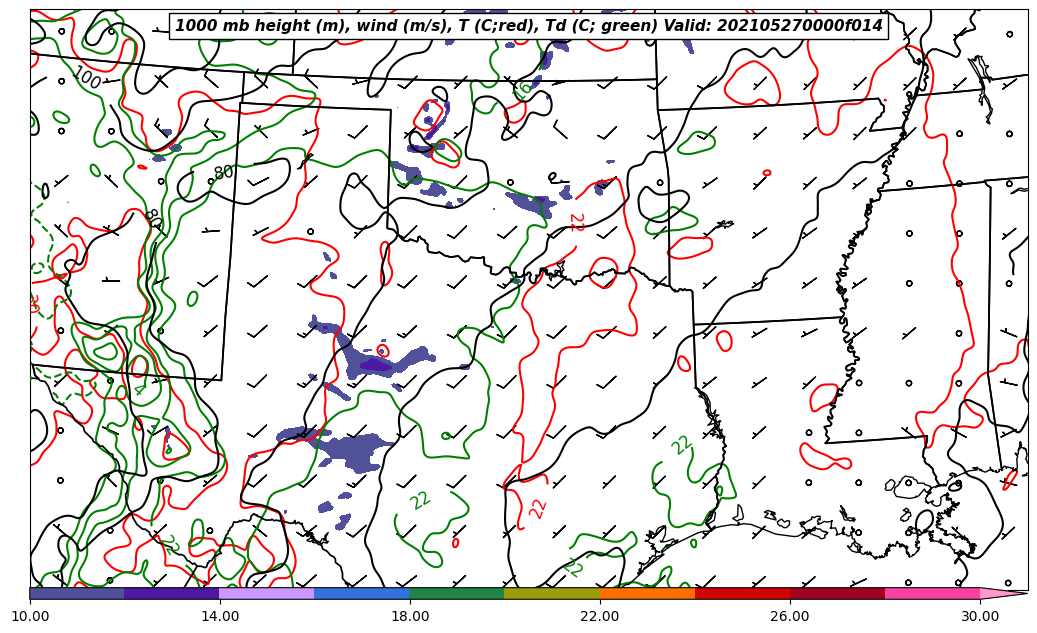Select the olive-yellow colorbar segment
Image resolution: width=1037 pixels, height=633 pixels.
click(552, 593)
